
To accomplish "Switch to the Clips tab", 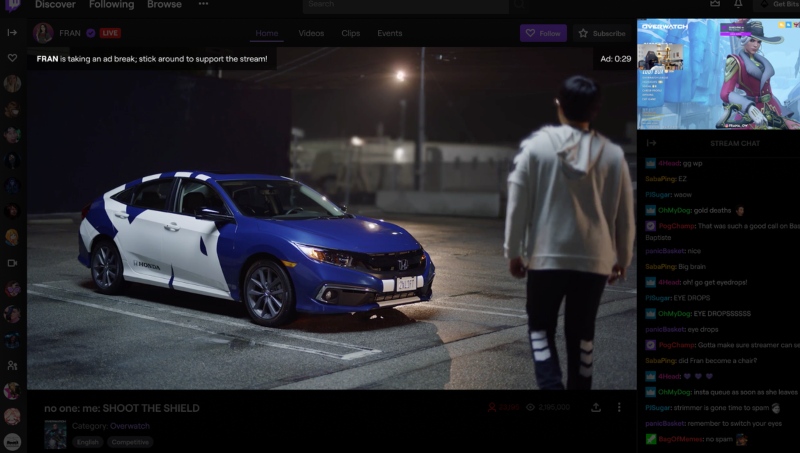I will pos(351,33).
